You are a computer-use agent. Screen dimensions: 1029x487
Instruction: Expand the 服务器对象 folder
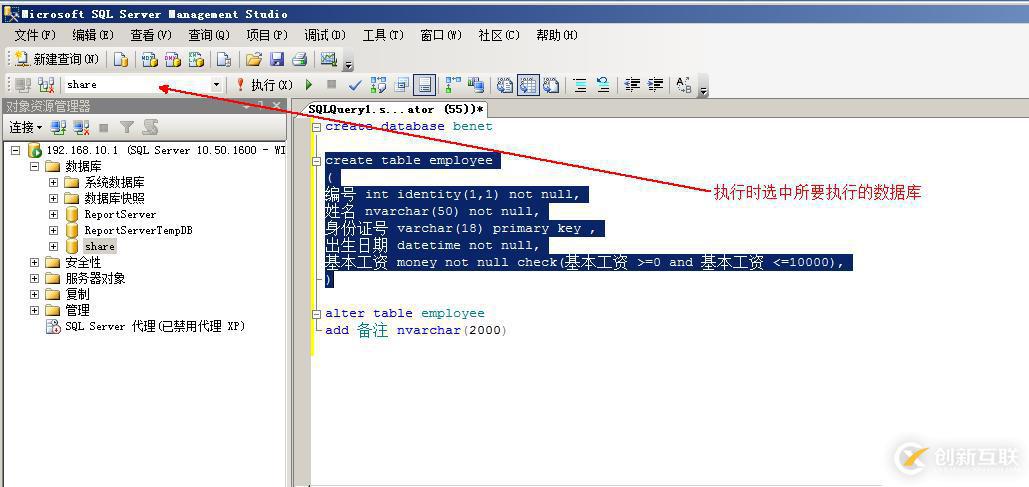click(x=34, y=278)
